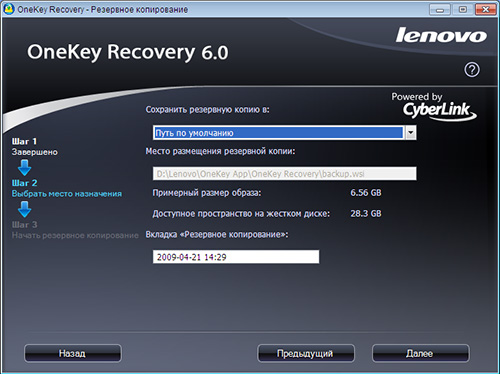This screenshot has width=500, height=374.
Task: Click 'Начать резервное копирование' label
Action: click(75, 235)
